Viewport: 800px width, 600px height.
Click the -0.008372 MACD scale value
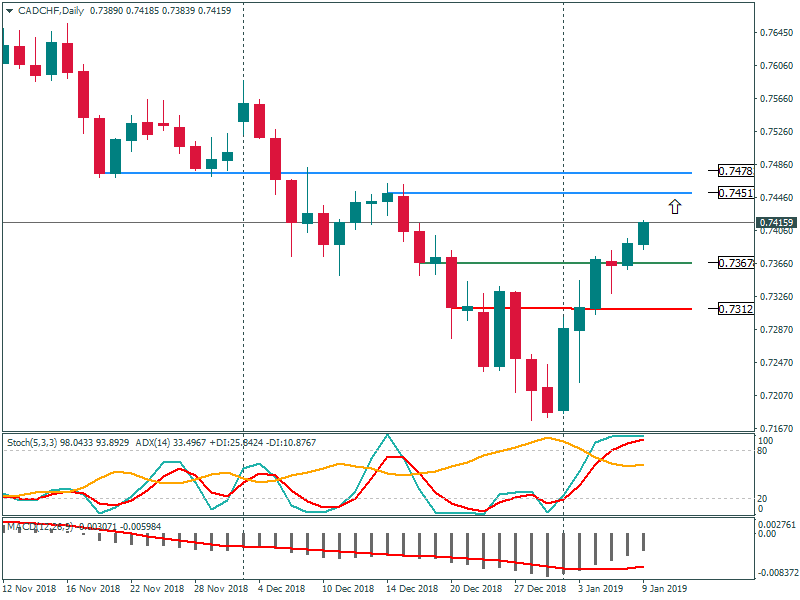point(778,572)
